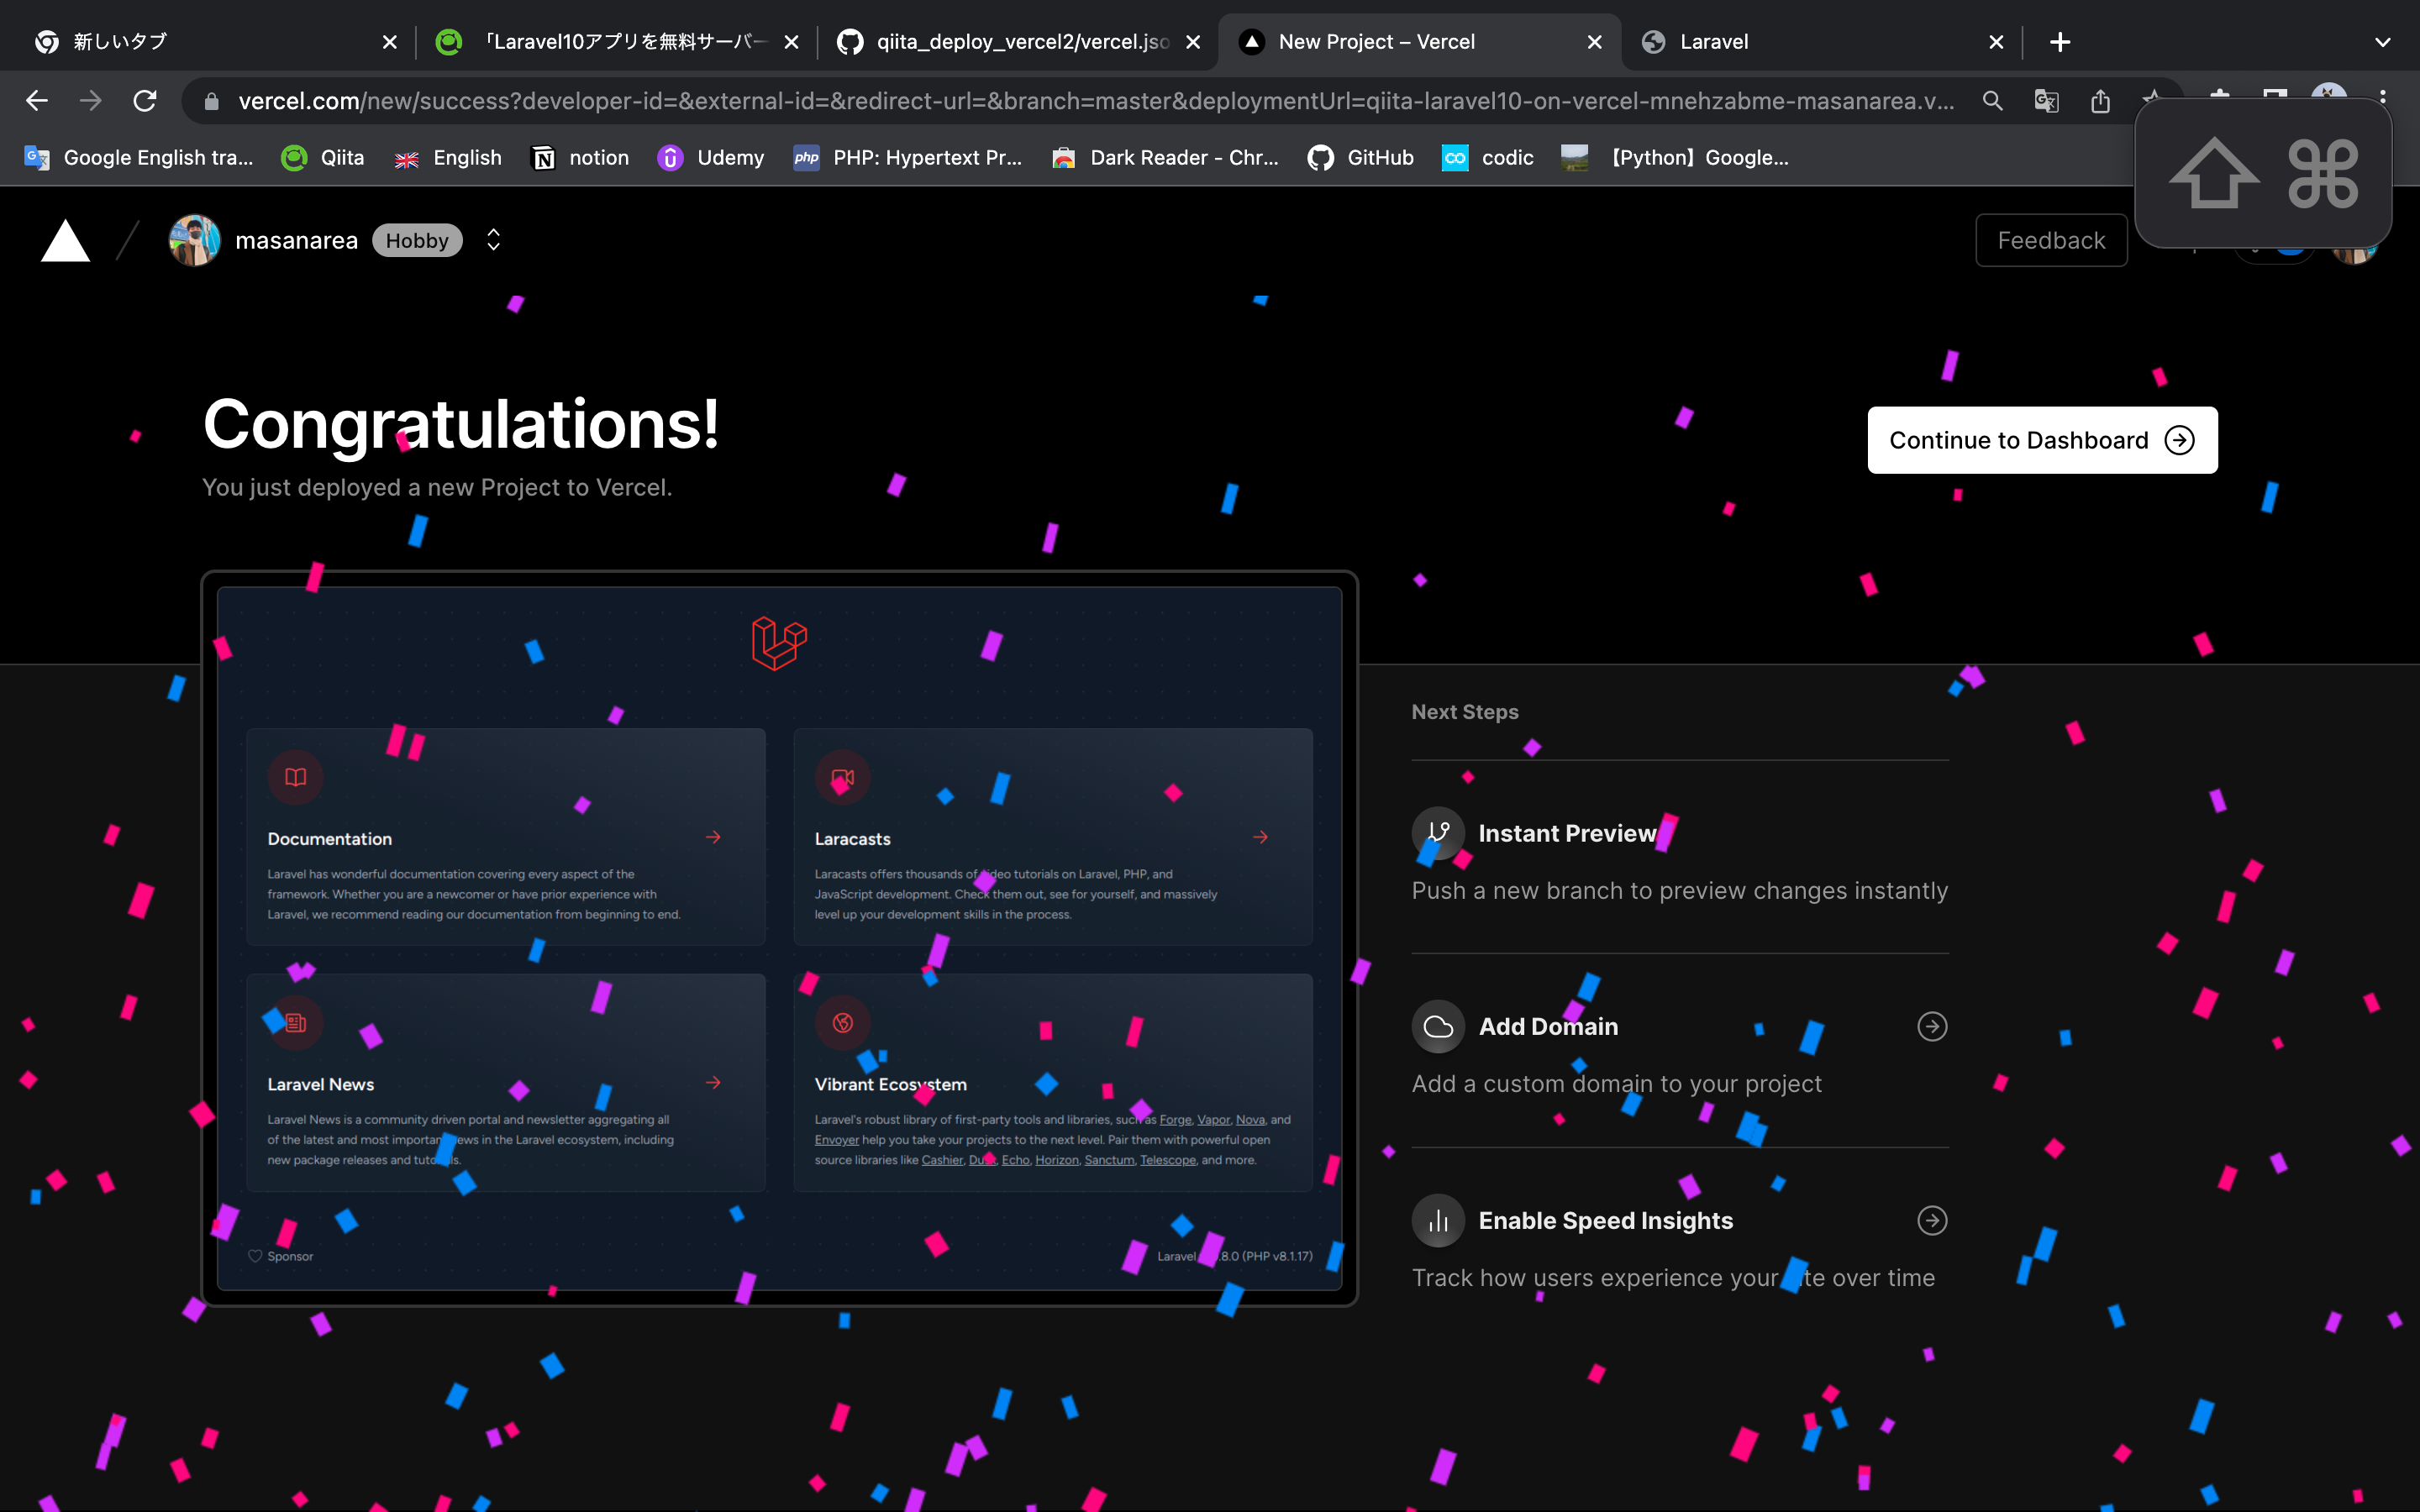The width and height of the screenshot is (2420, 1512).
Task: Open the Dark Reader bookmark
Action: [x=1165, y=158]
